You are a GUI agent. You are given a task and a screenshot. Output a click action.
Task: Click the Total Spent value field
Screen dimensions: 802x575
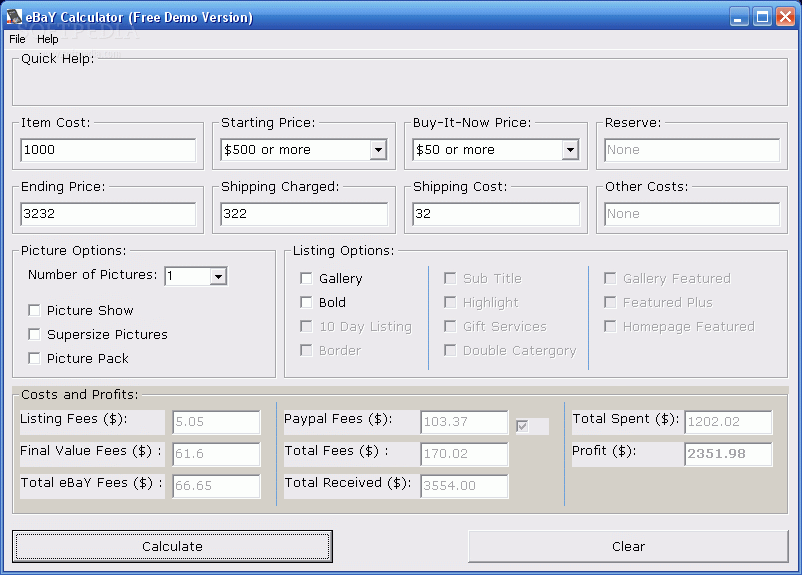coord(728,422)
